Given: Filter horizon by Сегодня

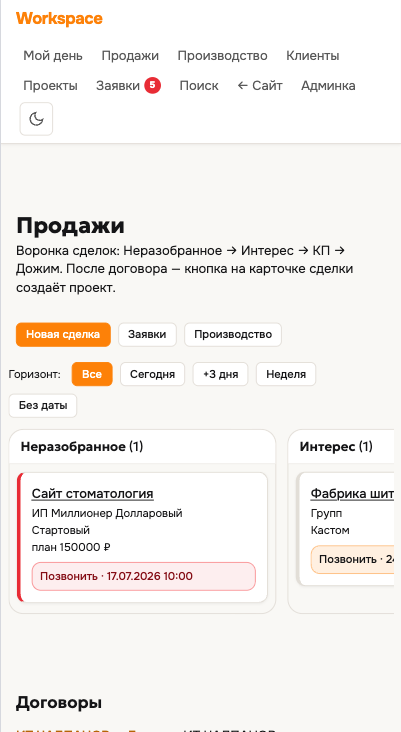Looking at the screenshot, I should [152, 374].
